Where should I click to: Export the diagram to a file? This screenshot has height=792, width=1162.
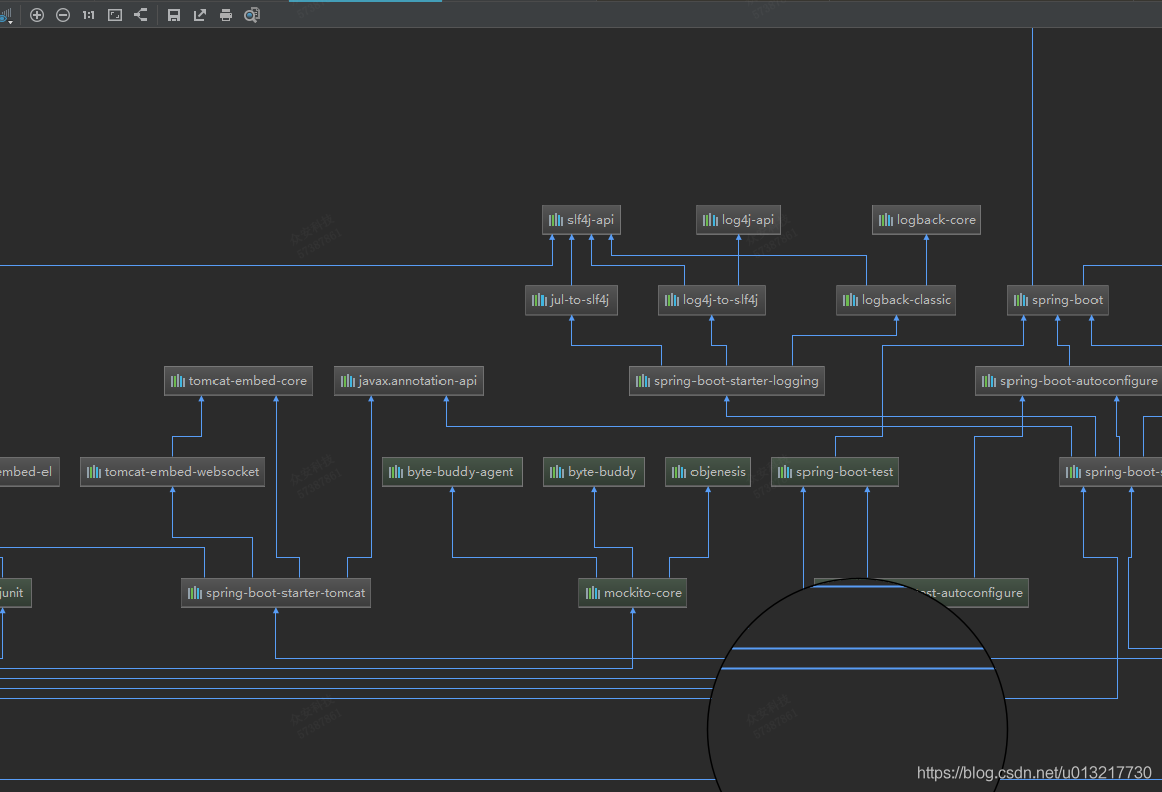[200, 15]
